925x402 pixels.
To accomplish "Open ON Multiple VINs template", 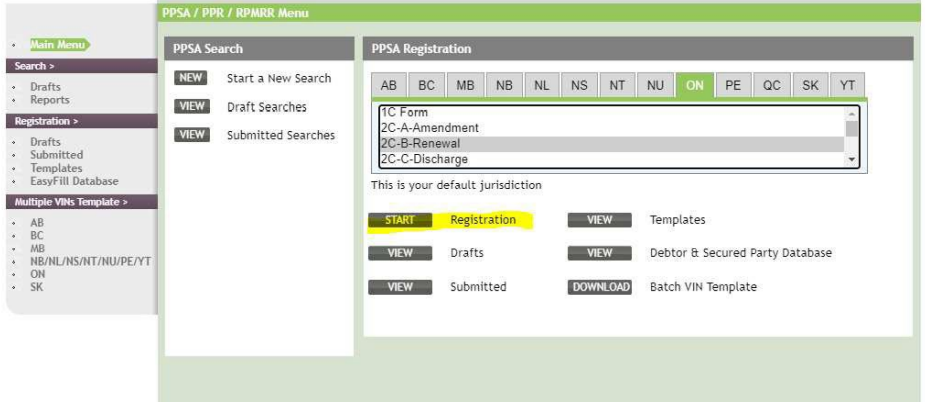I will (38, 274).
